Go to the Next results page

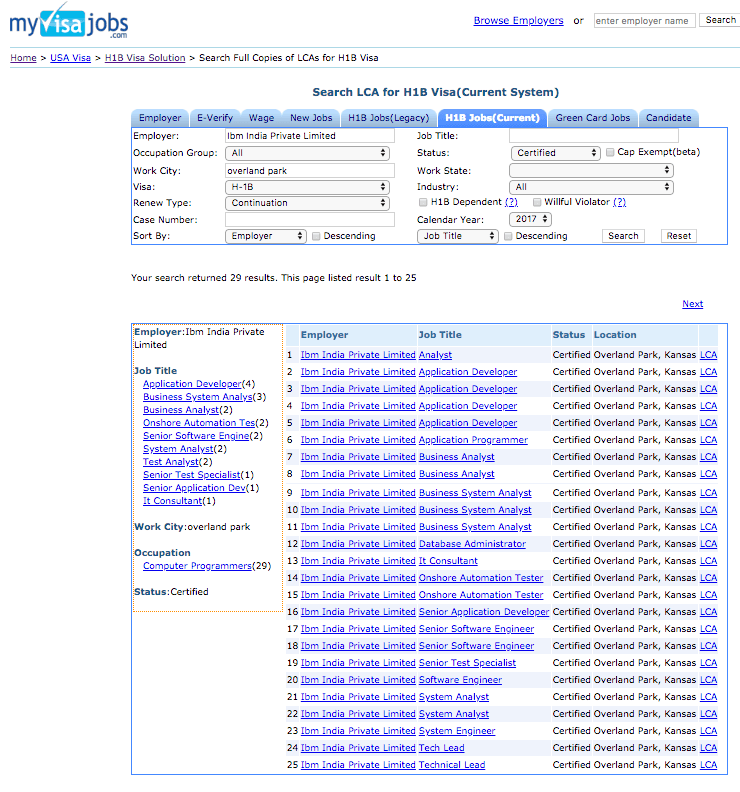pyautogui.click(x=693, y=304)
